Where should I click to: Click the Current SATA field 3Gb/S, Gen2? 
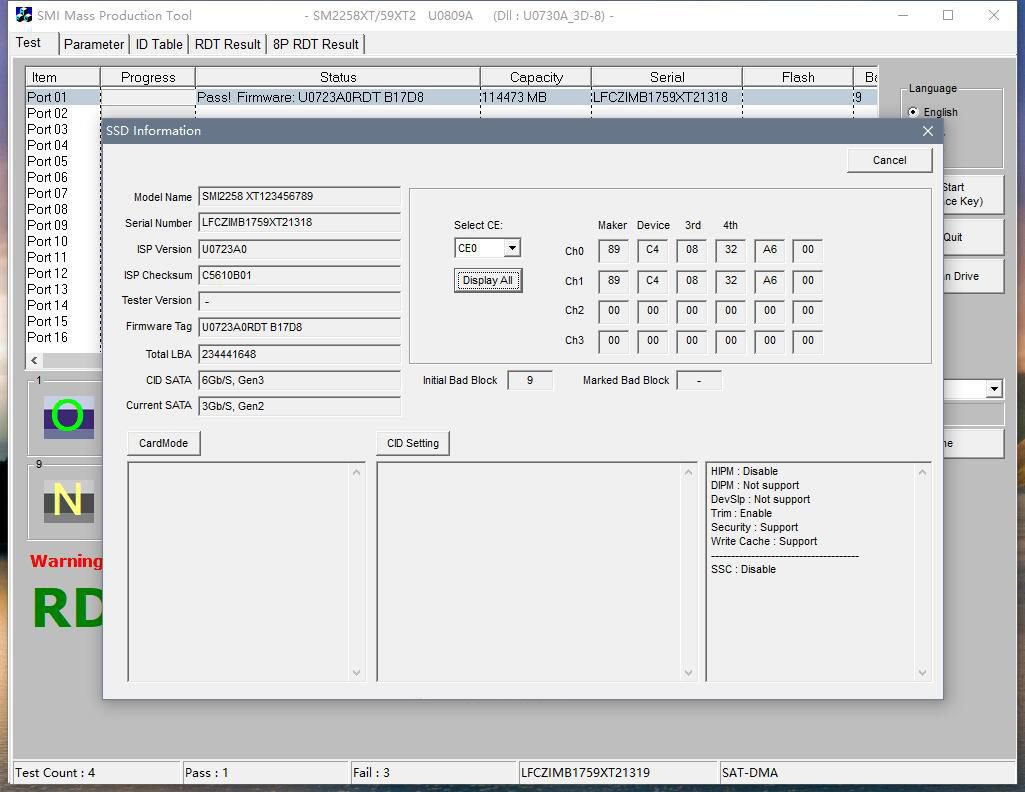(299, 406)
